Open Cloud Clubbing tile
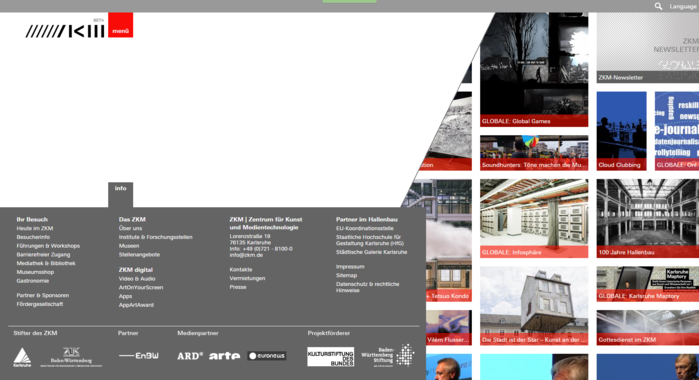Viewport: 699px width, 380px height. point(621,131)
